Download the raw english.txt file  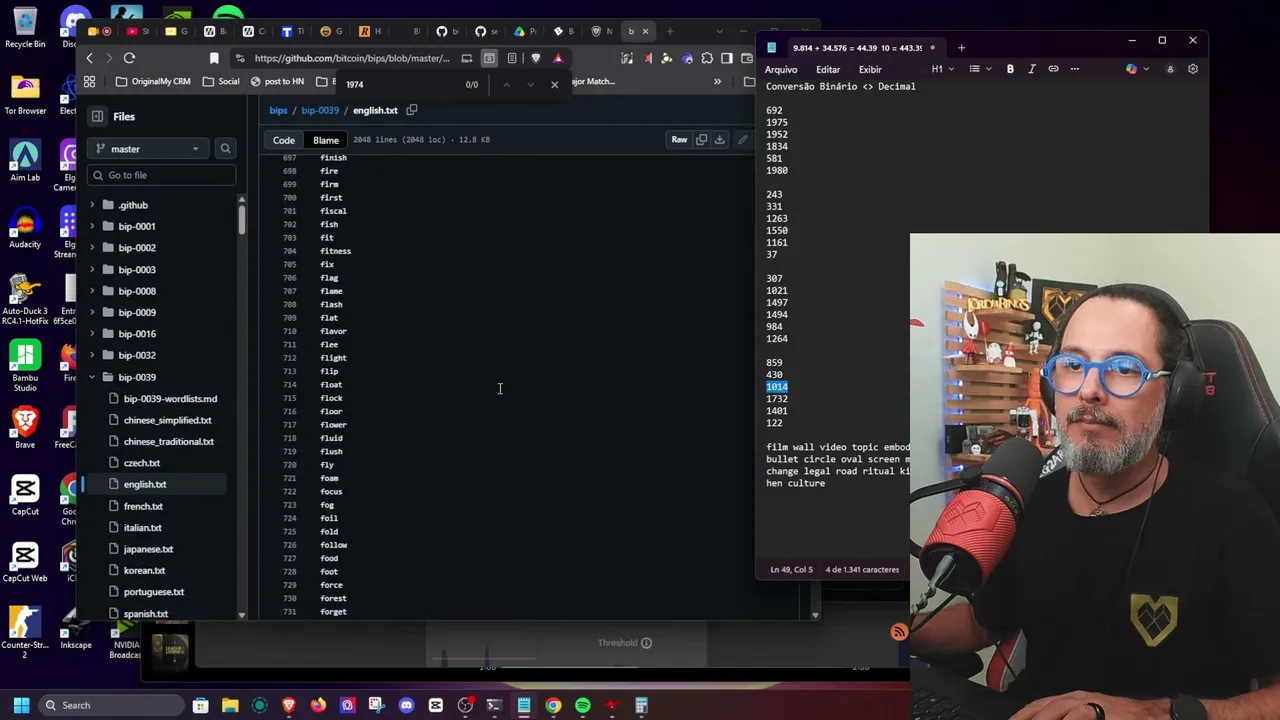coord(719,140)
